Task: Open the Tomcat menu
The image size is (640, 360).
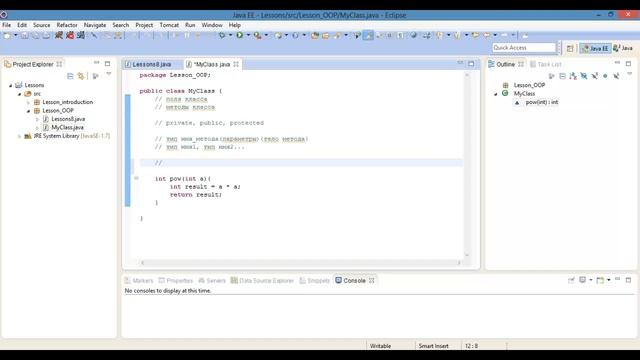Action: 169,25
